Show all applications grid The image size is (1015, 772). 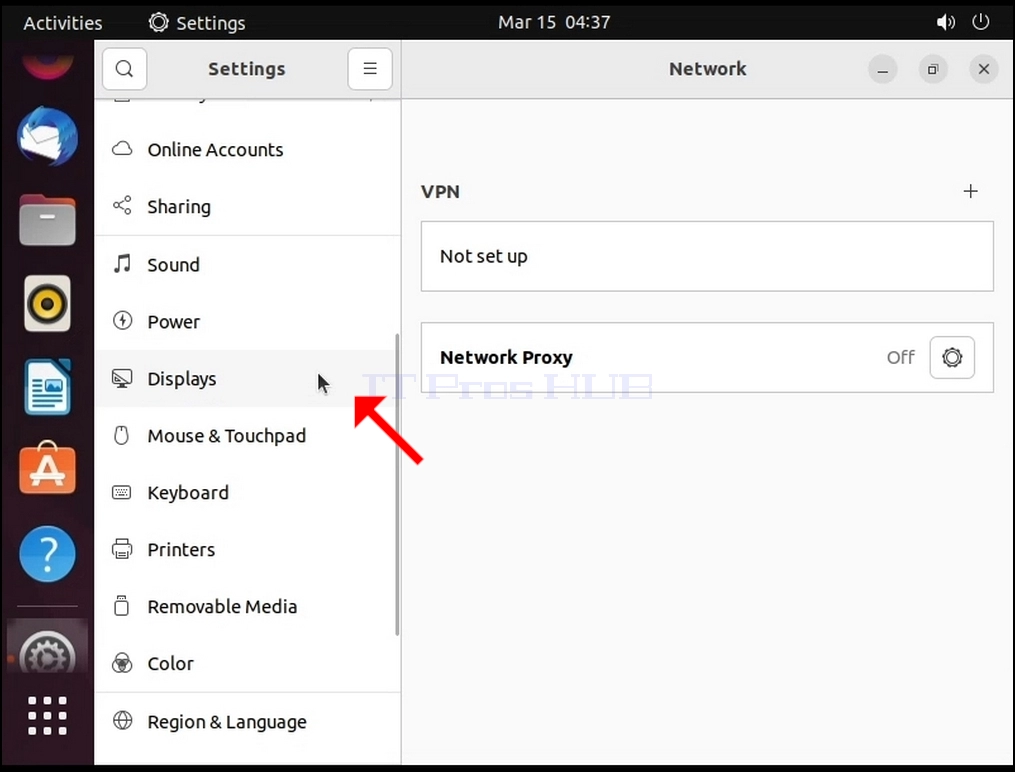47,716
